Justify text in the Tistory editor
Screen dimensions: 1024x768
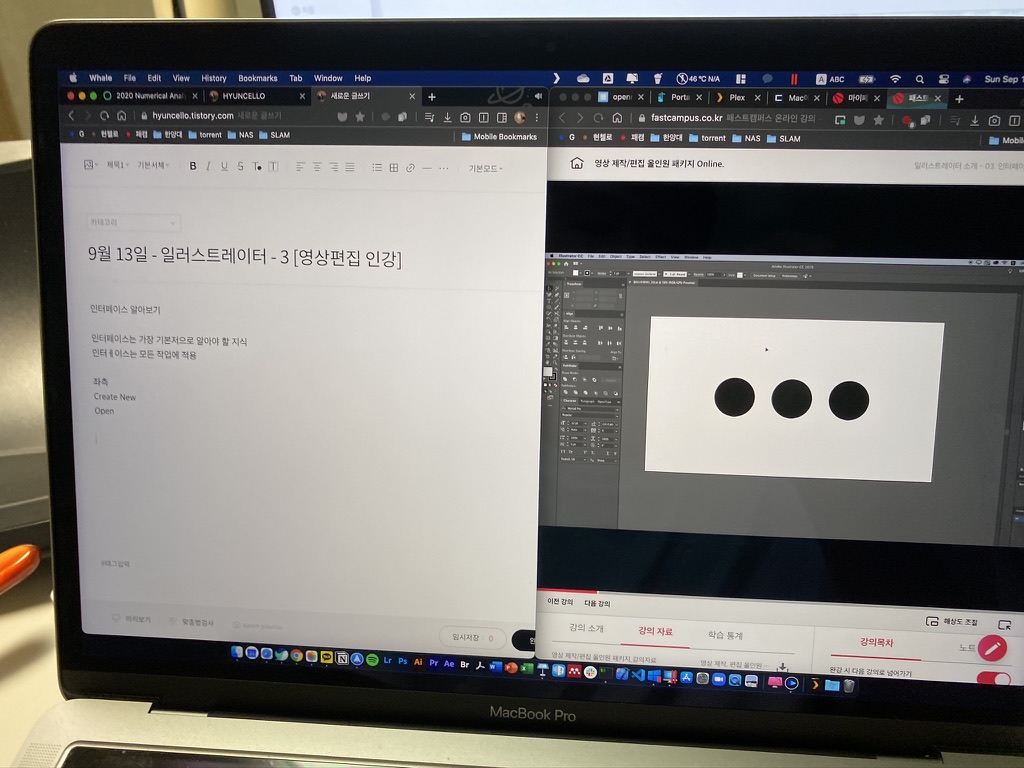(x=350, y=167)
